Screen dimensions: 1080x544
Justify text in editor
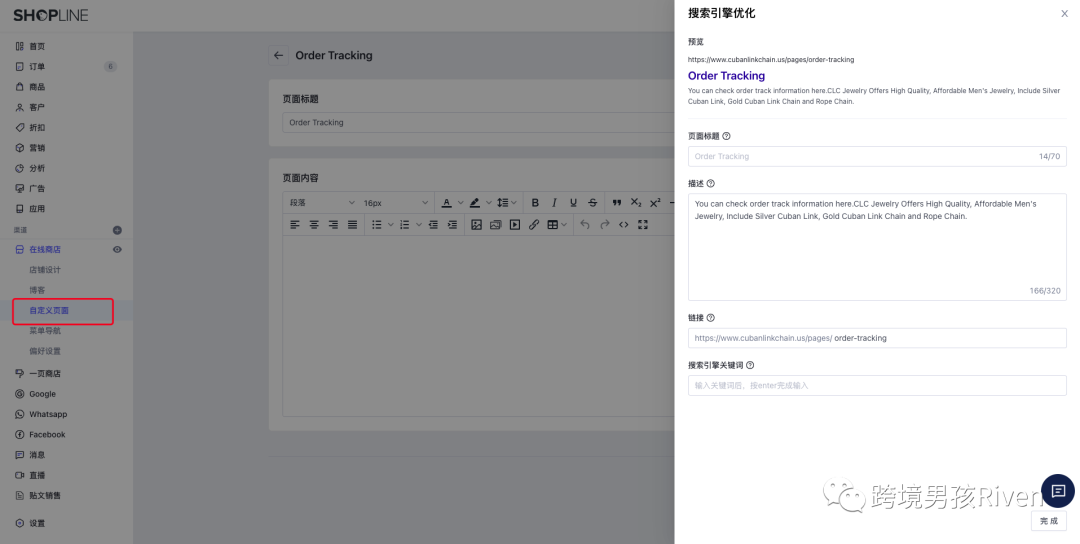click(x=353, y=224)
